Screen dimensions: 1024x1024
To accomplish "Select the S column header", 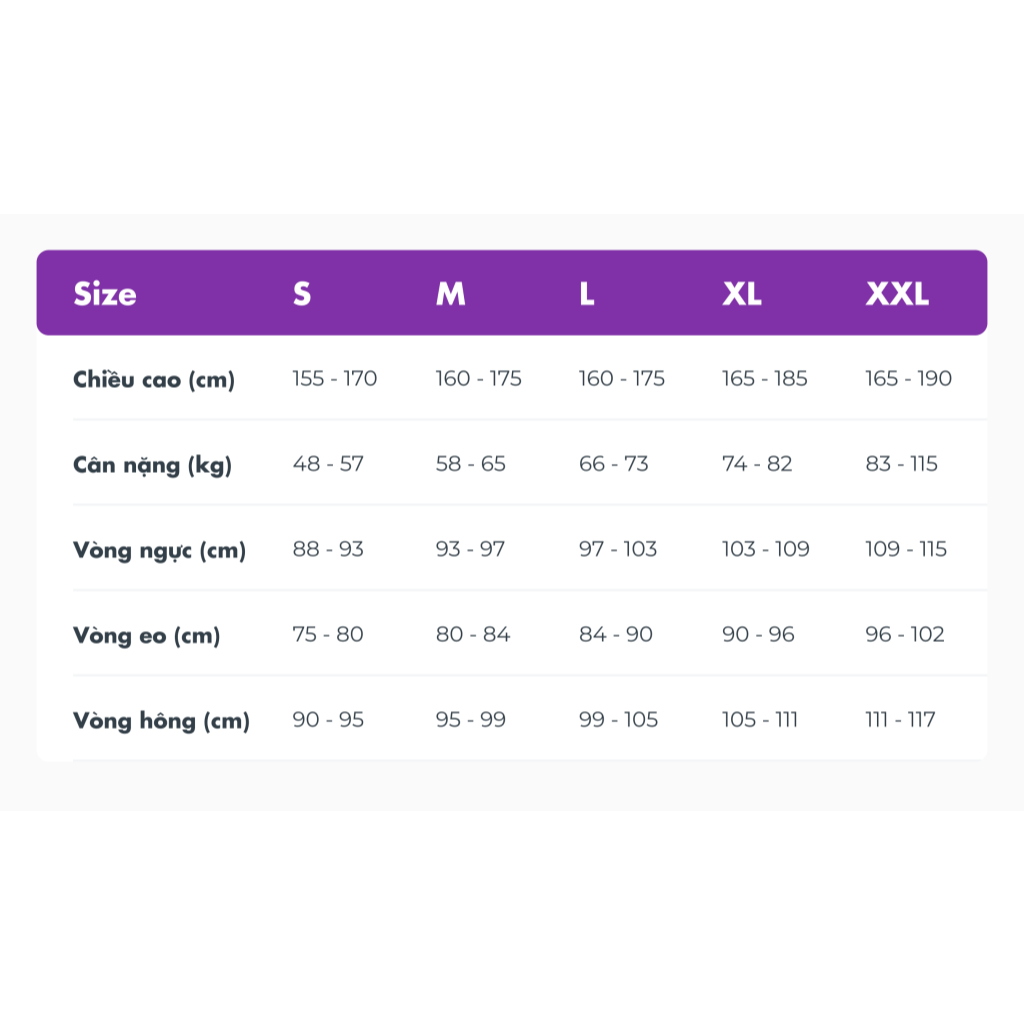I will click(x=302, y=294).
